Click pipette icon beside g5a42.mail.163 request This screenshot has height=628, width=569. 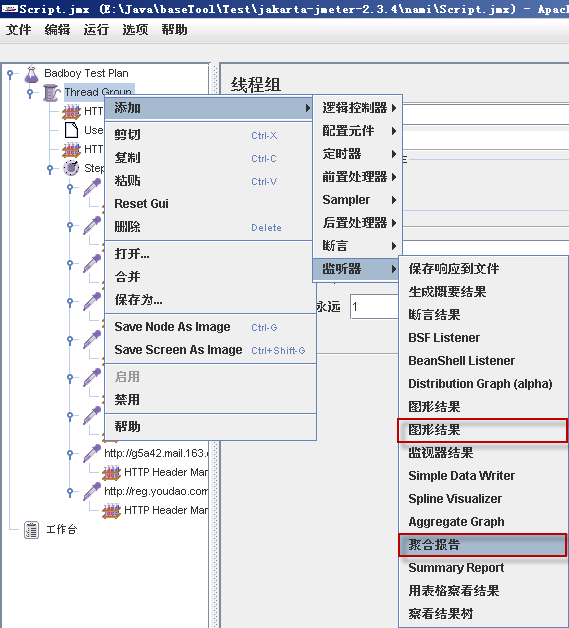(x=92, y=454)
